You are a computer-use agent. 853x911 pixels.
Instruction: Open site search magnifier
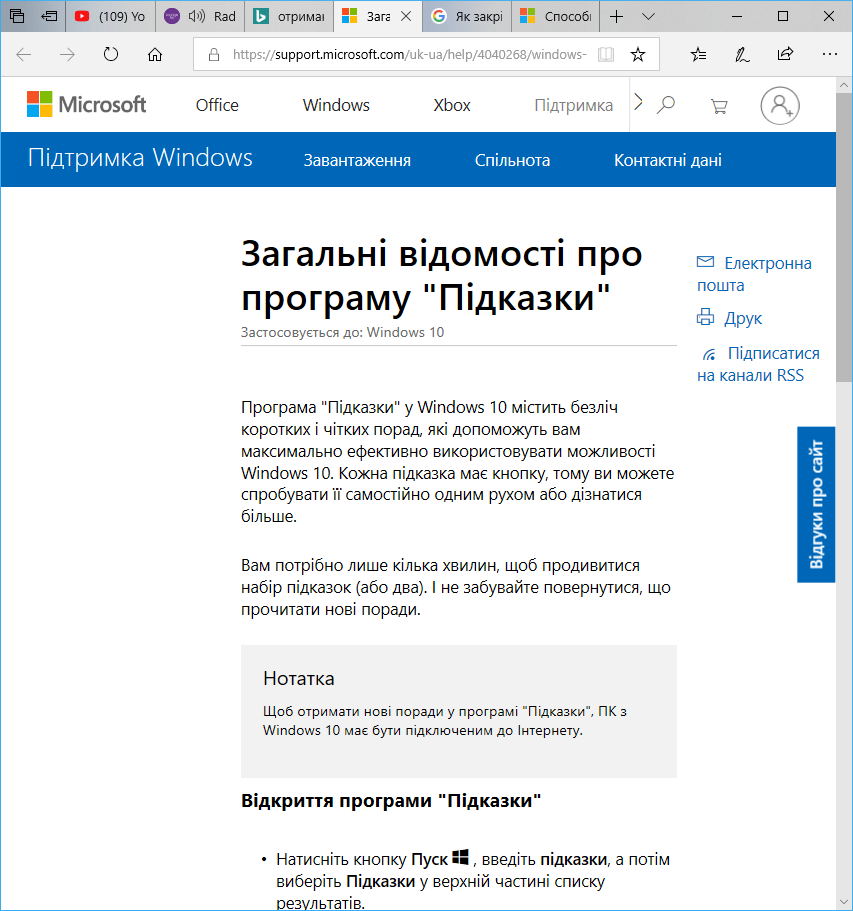(x=666, y=105)
